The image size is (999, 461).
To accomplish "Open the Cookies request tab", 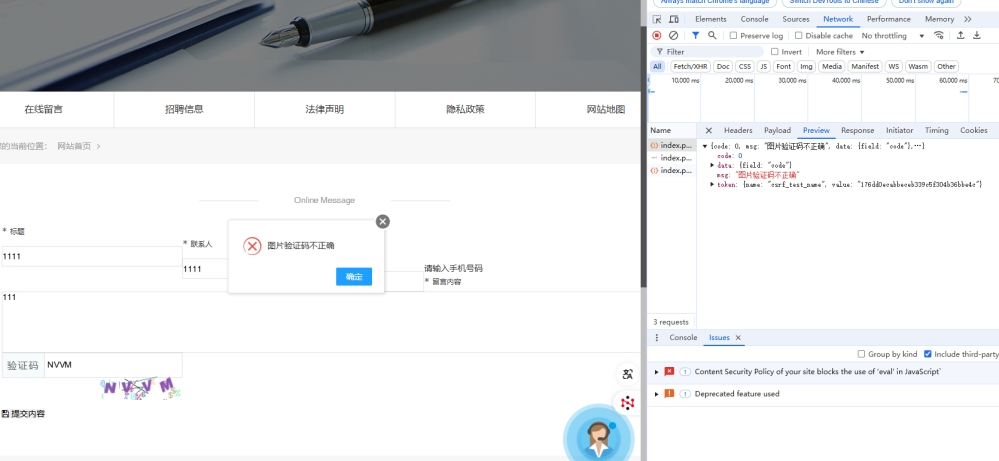I will pyautogui.click(x=974, y=131).
